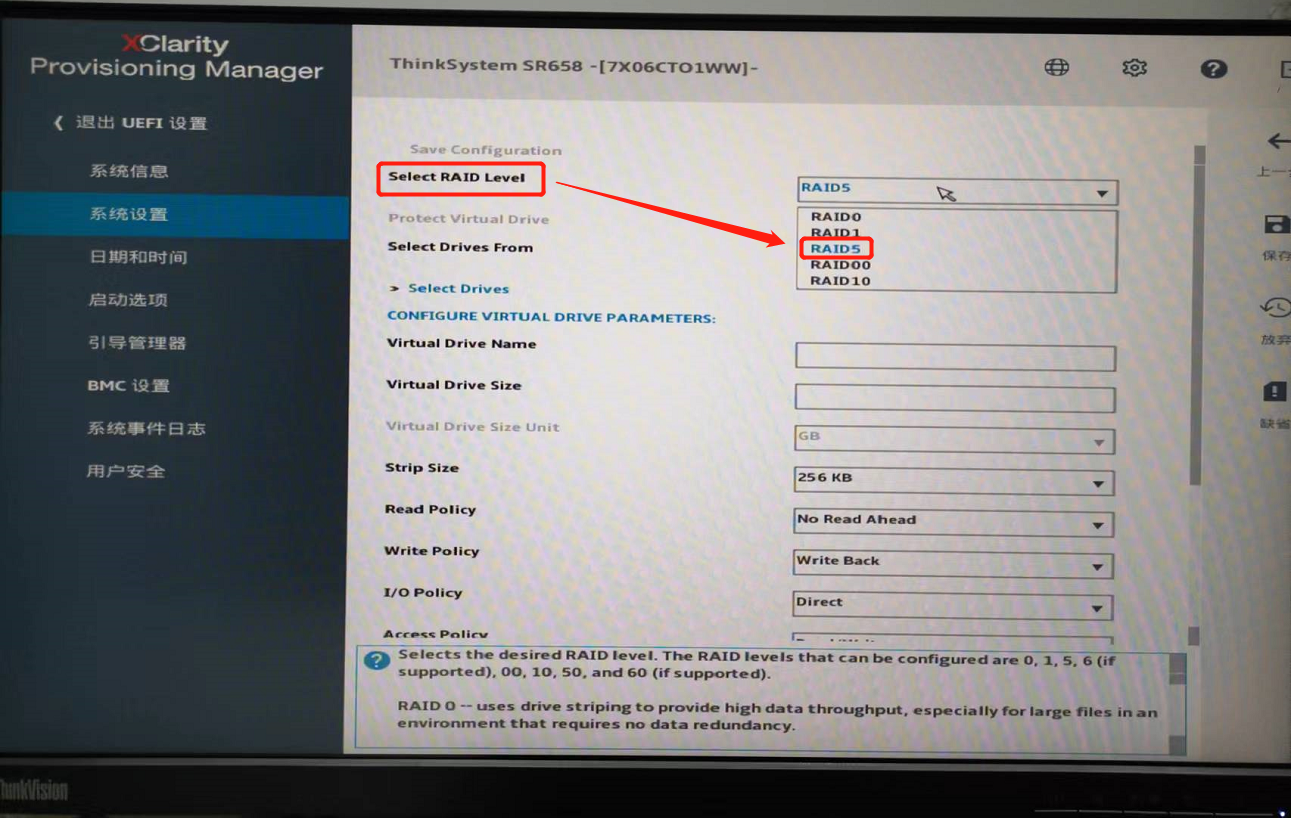Click the settings panel vertical scrollbar
This screenshot has height=818, width=1291.
(1198, 315)
